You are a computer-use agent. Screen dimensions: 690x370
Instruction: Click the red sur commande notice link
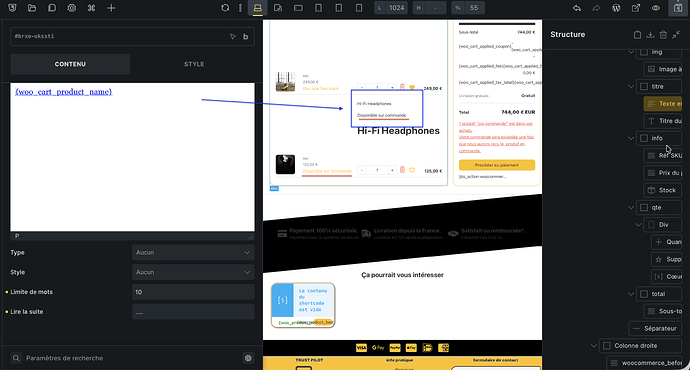click(495, 137)
